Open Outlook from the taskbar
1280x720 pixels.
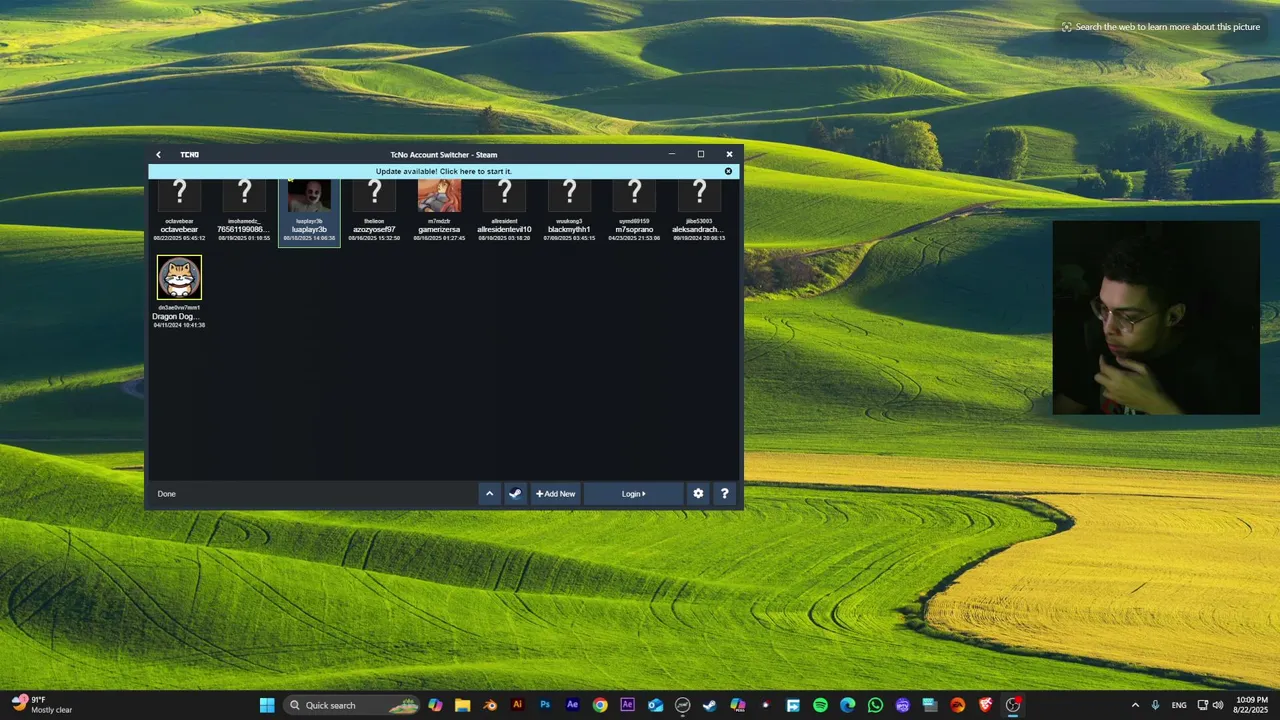click(655, 705)
